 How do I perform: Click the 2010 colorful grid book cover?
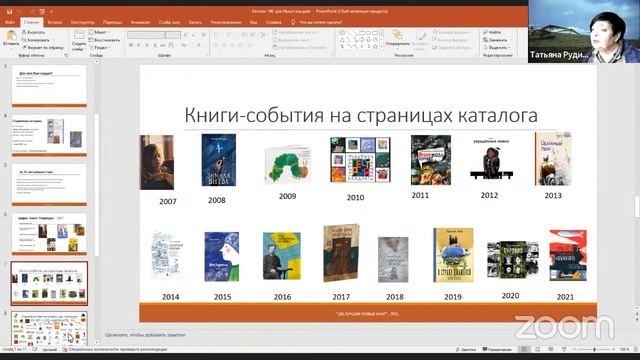pyautogui.click(x=360, y=160)
